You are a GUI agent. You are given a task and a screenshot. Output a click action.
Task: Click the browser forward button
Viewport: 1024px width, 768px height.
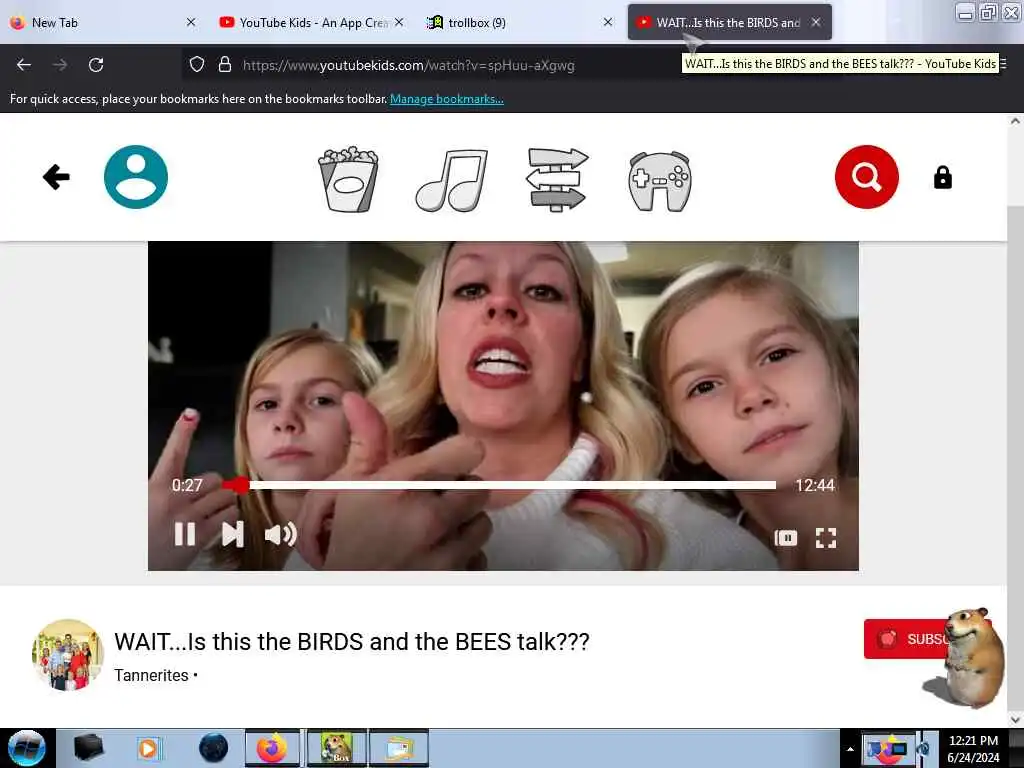point(60,65)
